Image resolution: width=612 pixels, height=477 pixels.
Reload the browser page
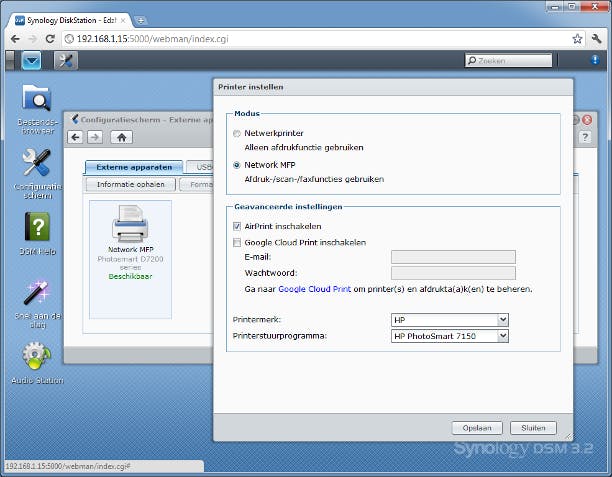pos(50,39)
